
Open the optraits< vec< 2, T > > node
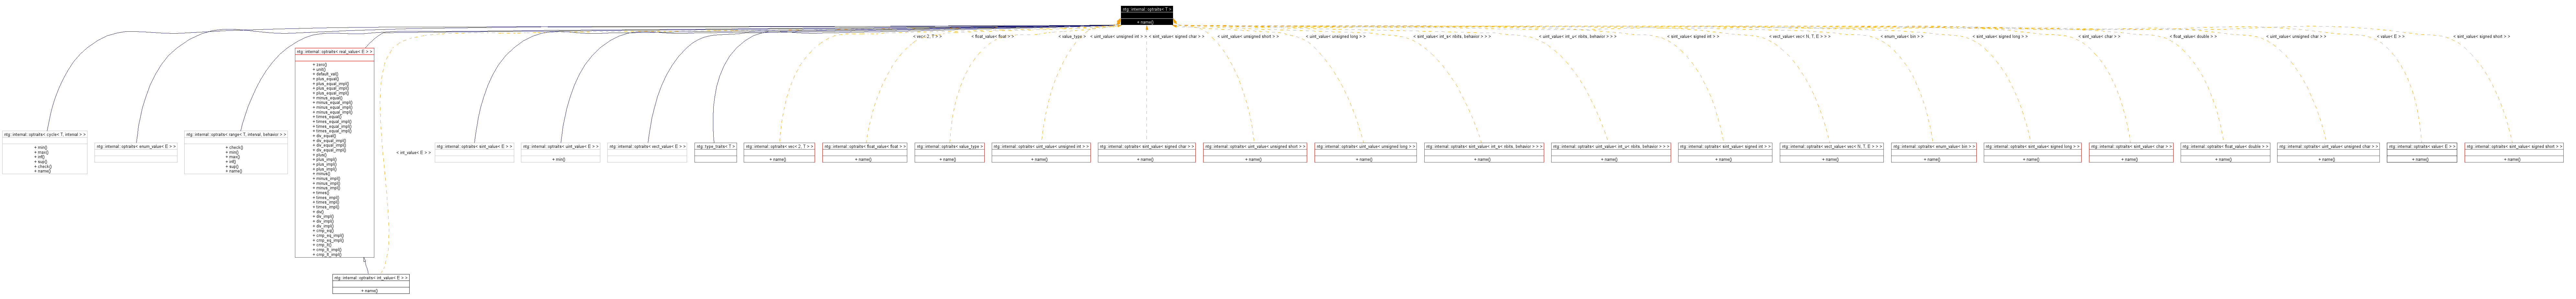[x=779, y=152]
